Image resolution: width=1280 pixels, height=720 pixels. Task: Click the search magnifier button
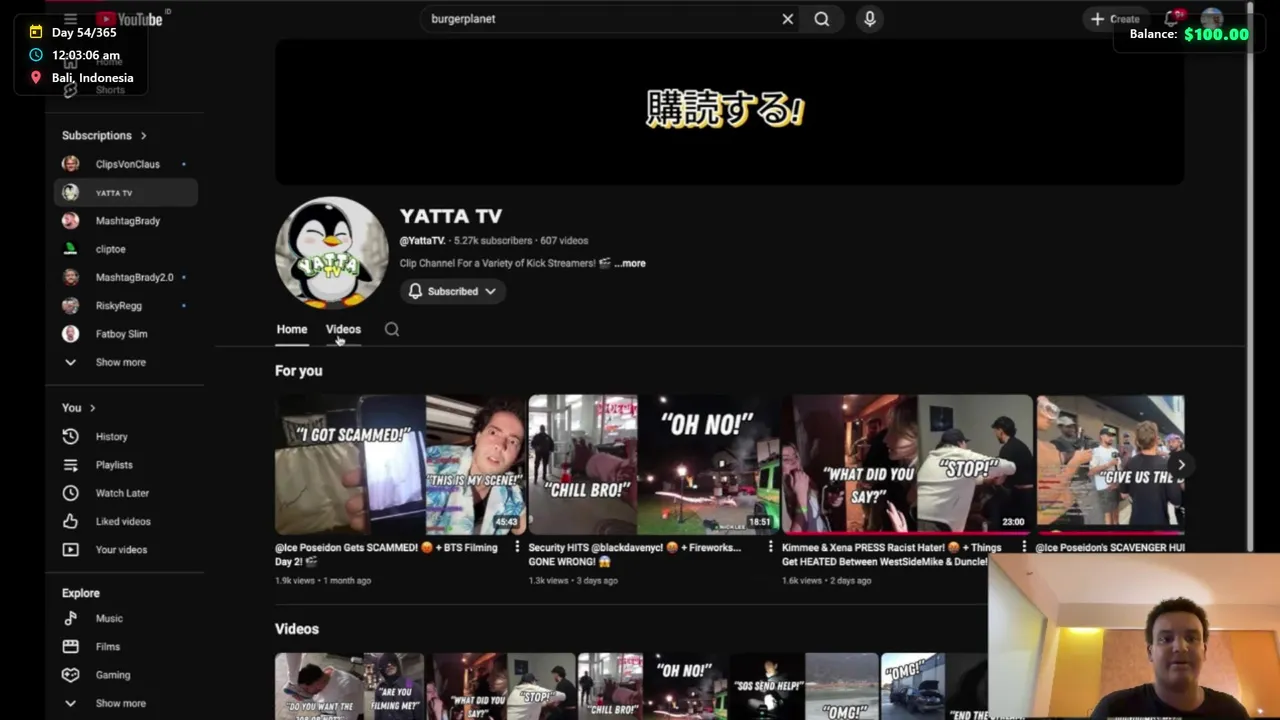822,19
